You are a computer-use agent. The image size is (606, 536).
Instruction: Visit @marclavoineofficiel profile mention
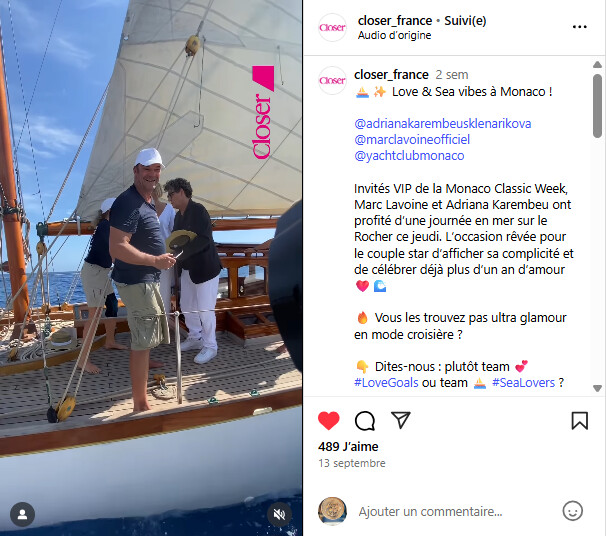tap(412, 140)
